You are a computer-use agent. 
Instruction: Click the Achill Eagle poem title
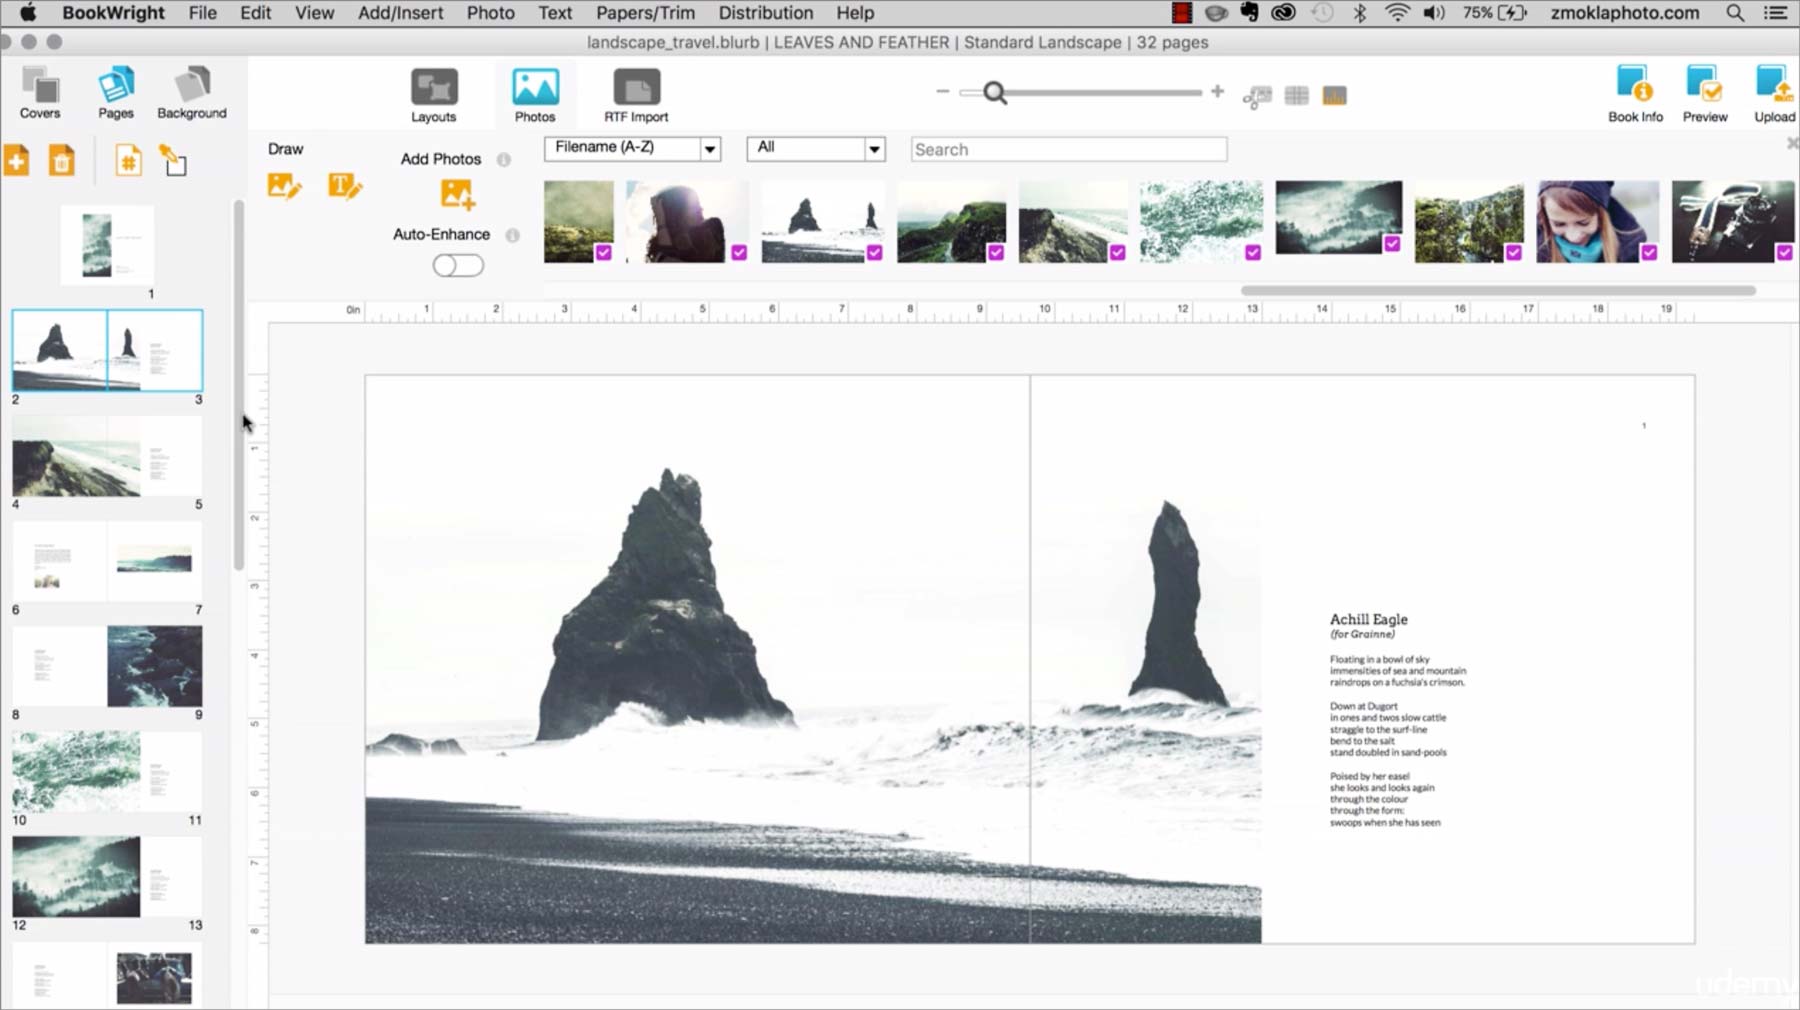[x=1368, y=619]
